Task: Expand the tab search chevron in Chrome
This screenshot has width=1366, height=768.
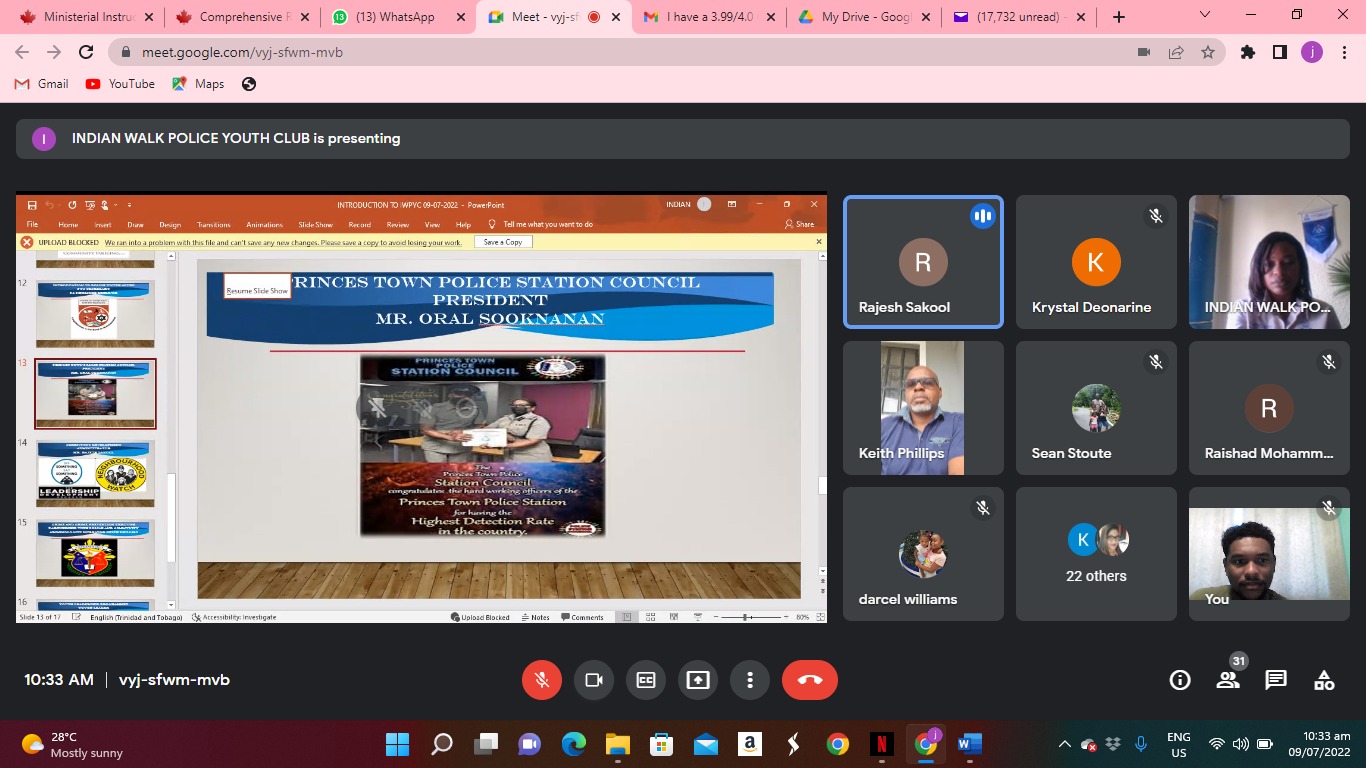Action: 1205,16
